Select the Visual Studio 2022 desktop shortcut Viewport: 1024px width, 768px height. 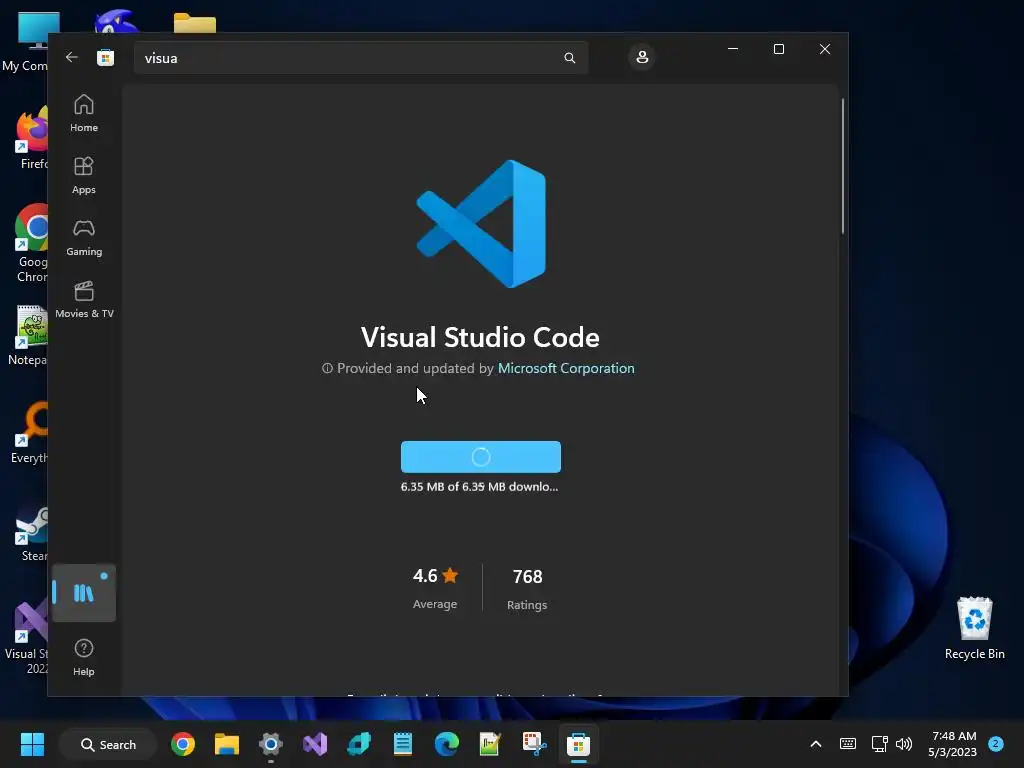tap(27, 637)
